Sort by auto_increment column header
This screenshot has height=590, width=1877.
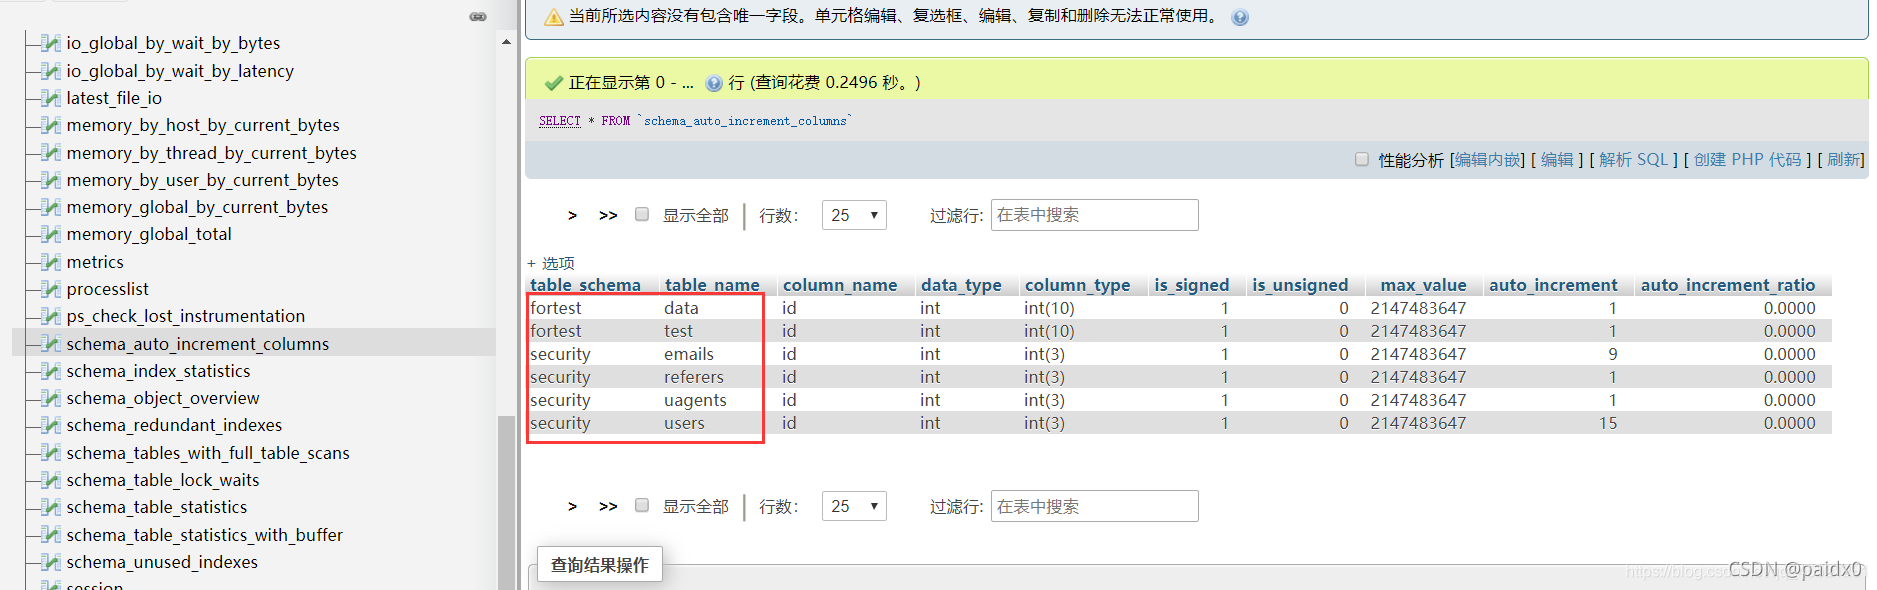click(1553, 285)
